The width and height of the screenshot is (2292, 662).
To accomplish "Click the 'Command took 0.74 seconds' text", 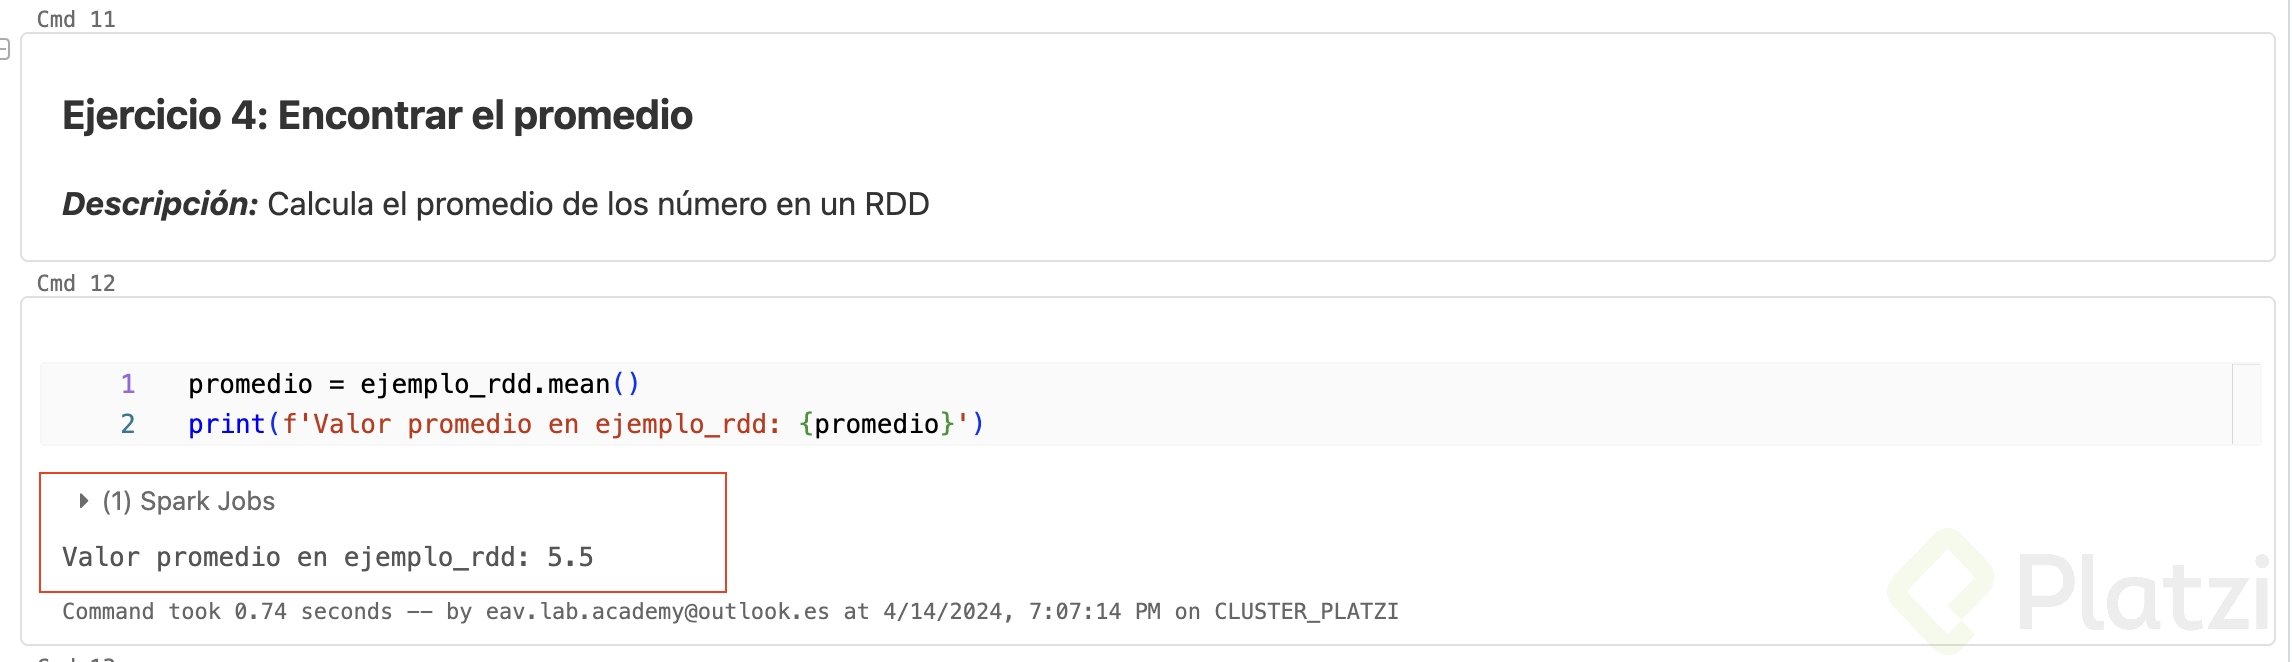I will [x=227, y=612].
